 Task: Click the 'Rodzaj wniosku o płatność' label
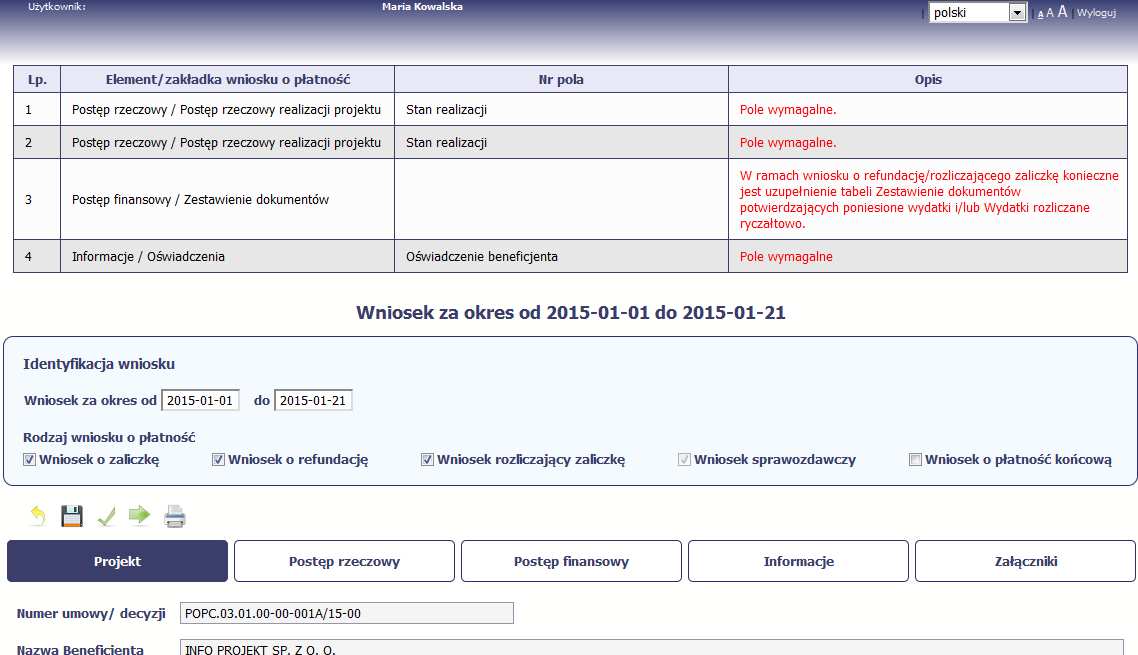109,437
